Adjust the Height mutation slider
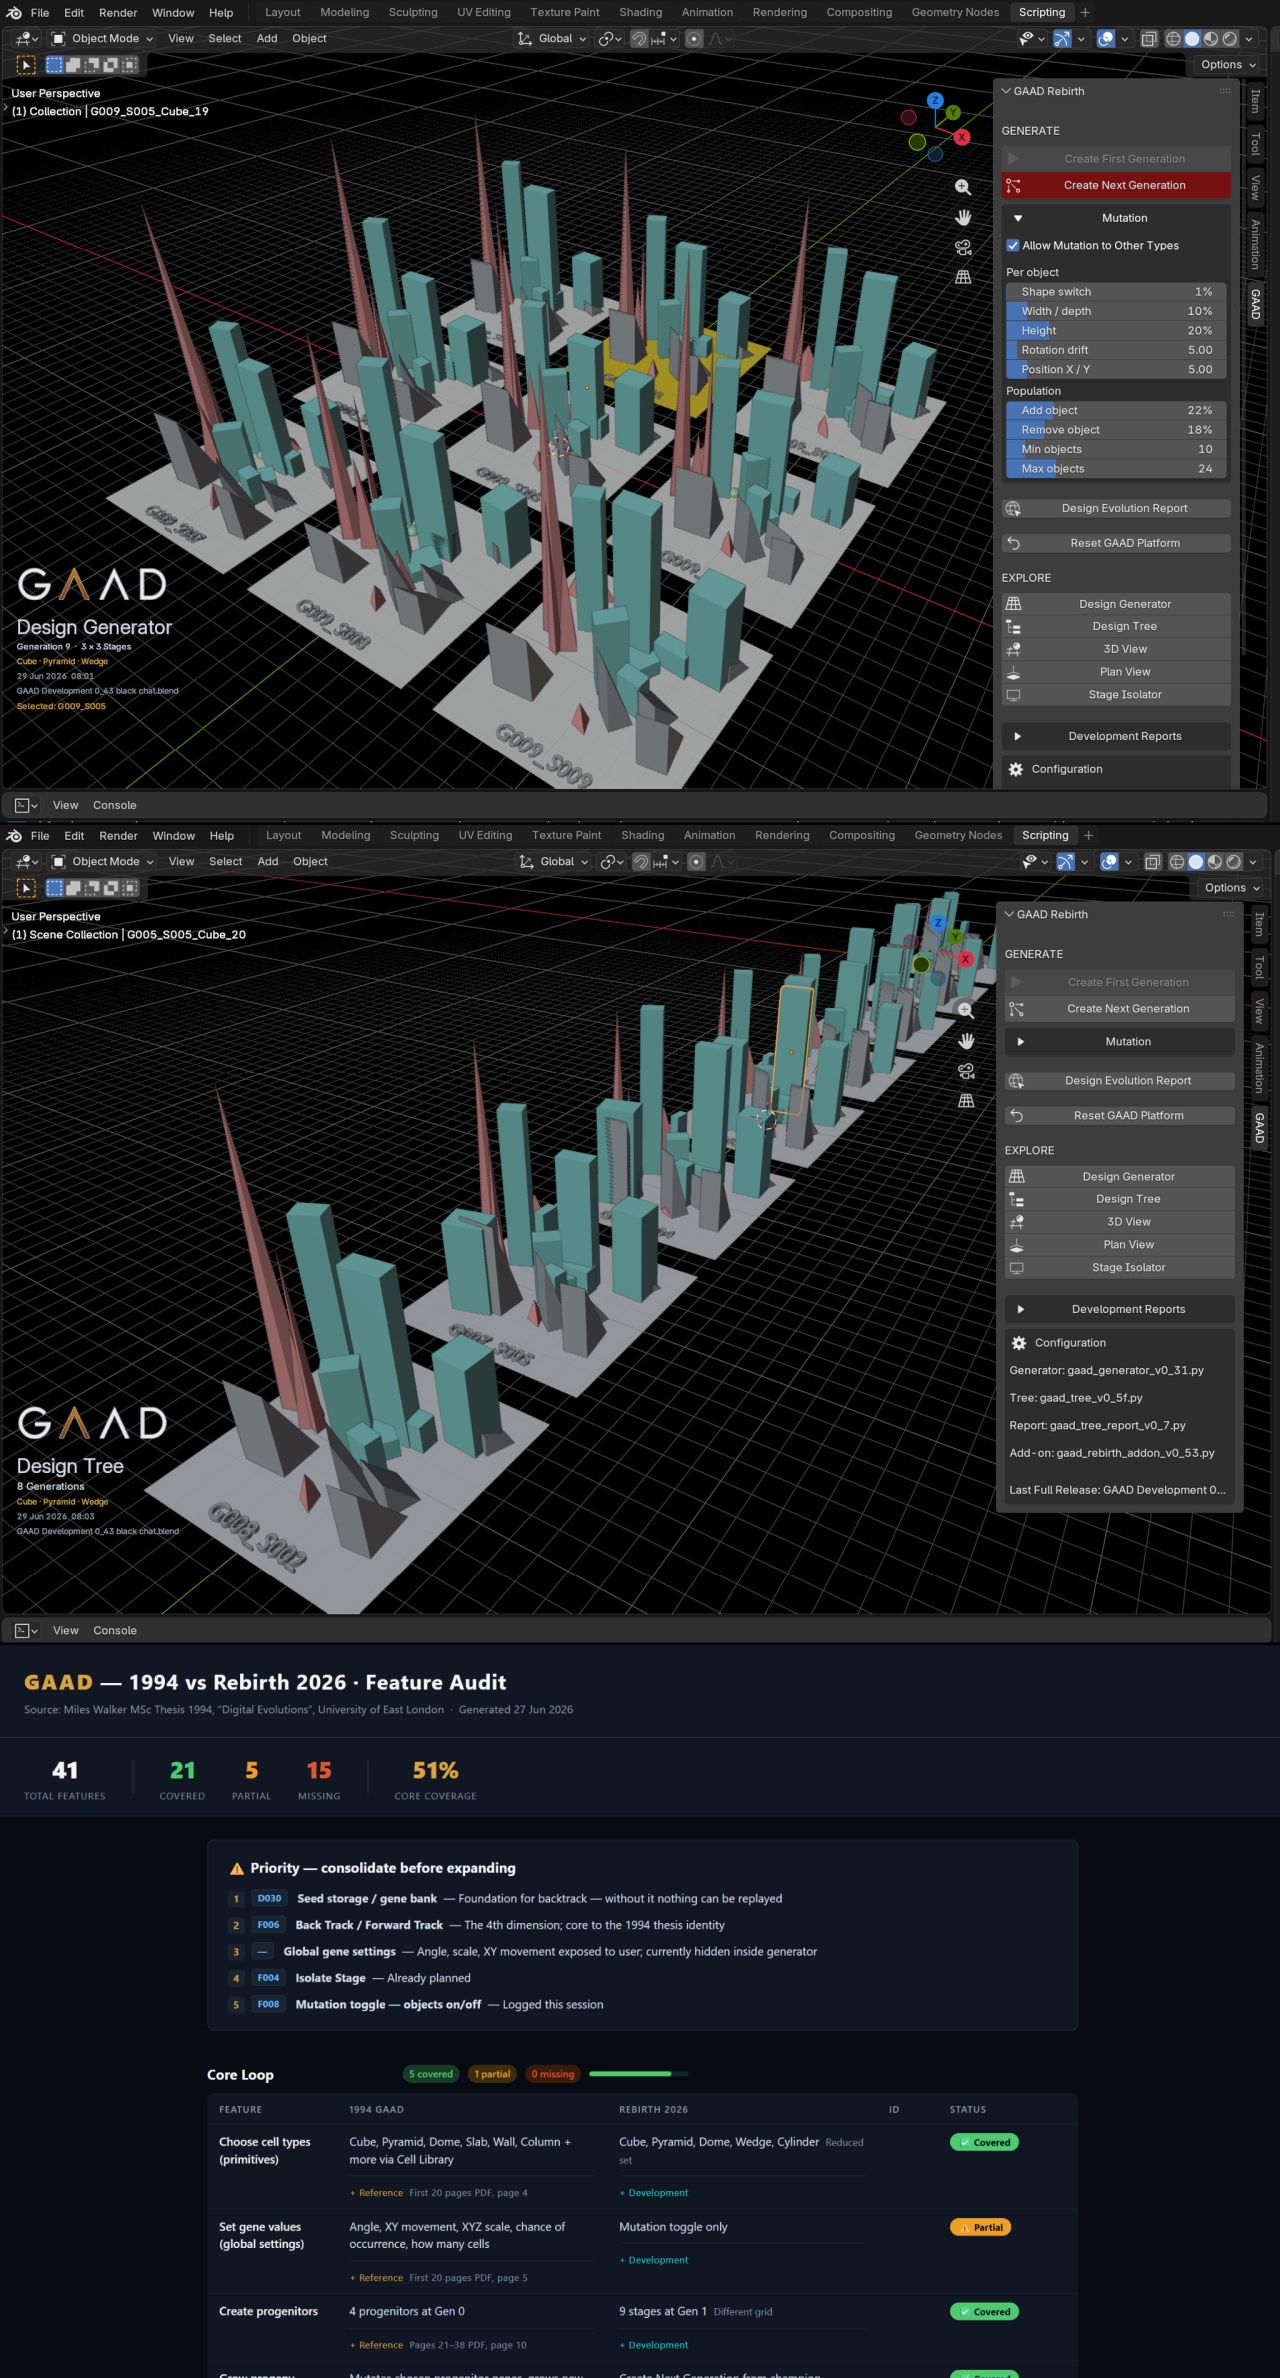 [1116, 330]
